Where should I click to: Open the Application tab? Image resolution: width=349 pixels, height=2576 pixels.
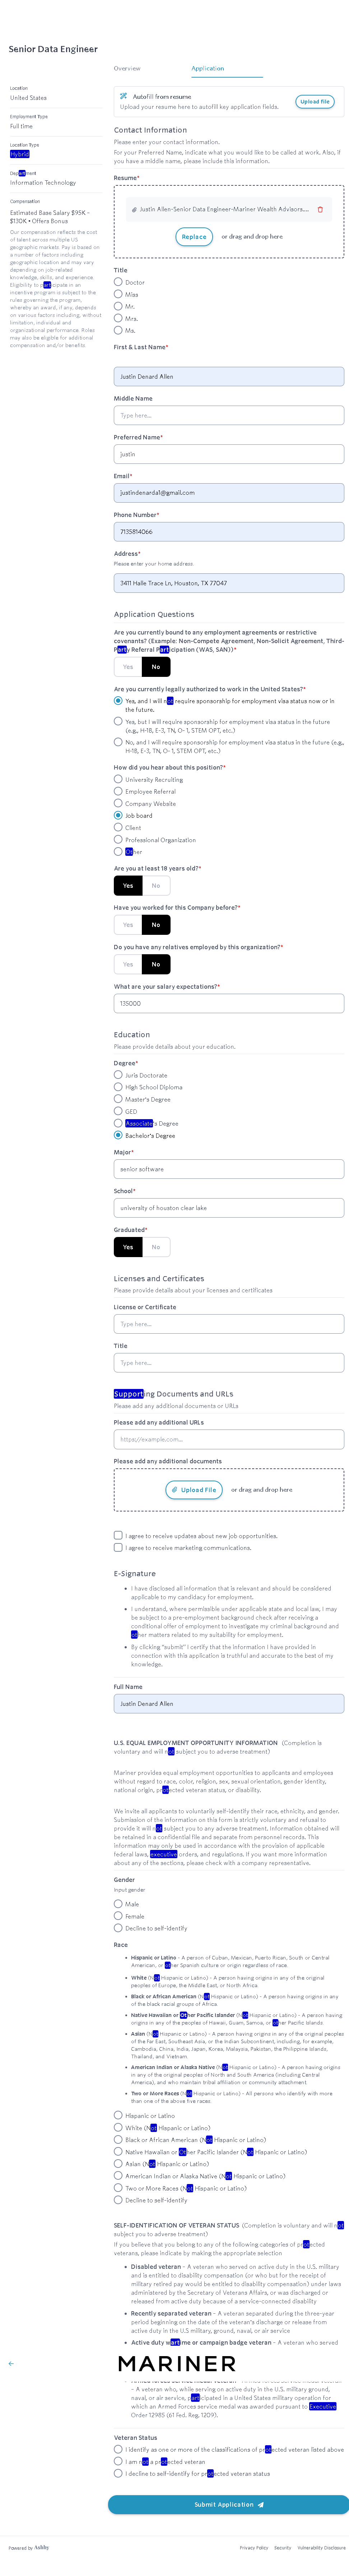(207, 68)
